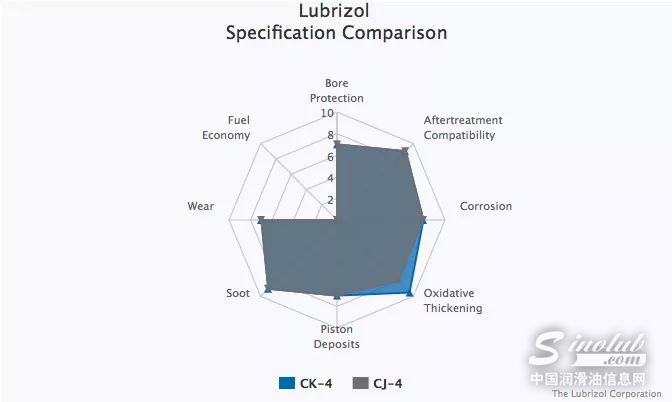Click the axis scale value 10

(328, 112)
